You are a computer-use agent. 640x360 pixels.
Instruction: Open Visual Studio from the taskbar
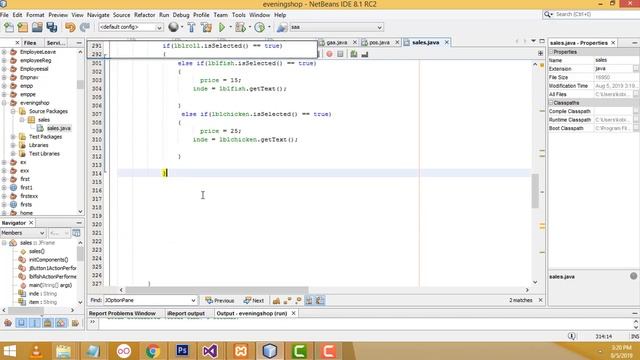click(x=211, y=351)
